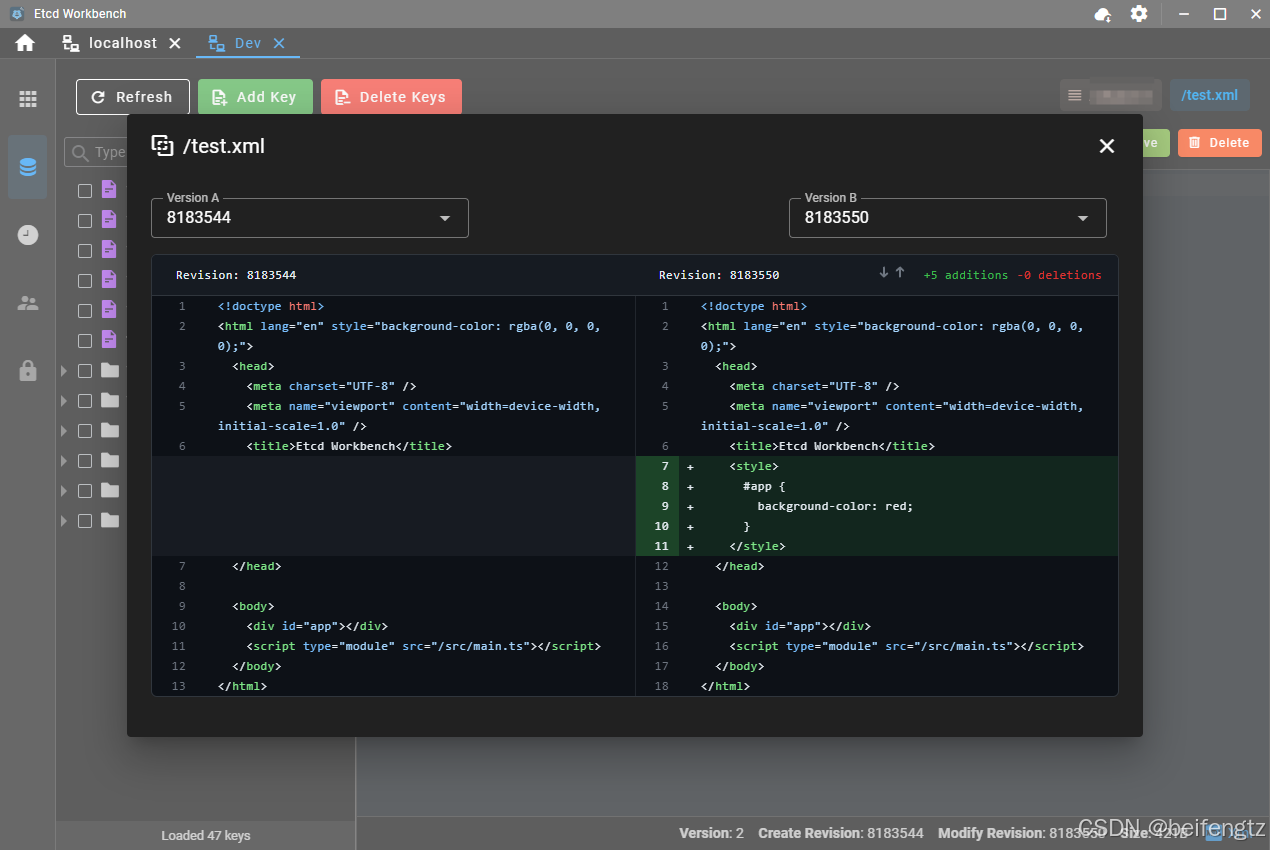1270x850 pixels.
Task: Go to the Home tab icon
Action: 25,43
